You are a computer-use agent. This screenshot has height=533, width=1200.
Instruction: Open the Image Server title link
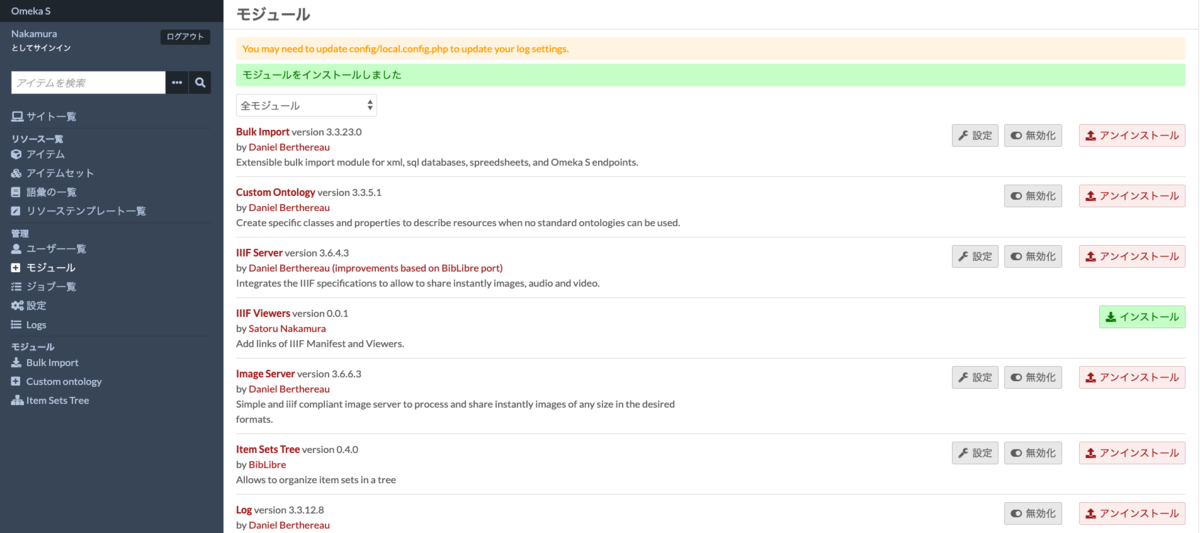265,374
